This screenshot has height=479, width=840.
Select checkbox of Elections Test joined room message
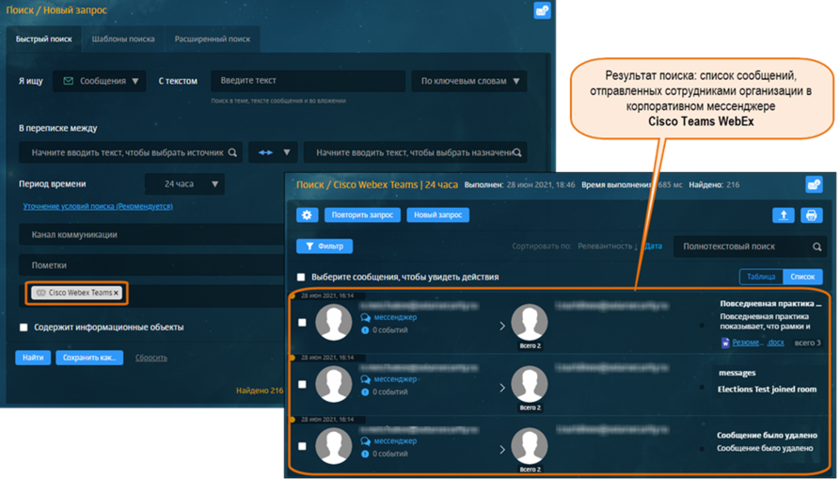pyautogui.click(x=302, y=385)
